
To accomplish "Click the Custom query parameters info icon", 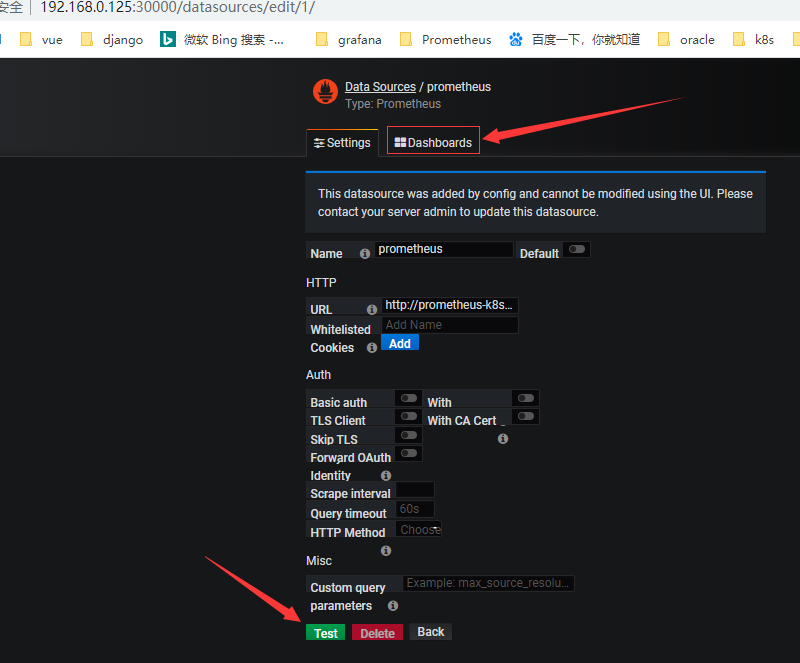I will click(393, 606).
